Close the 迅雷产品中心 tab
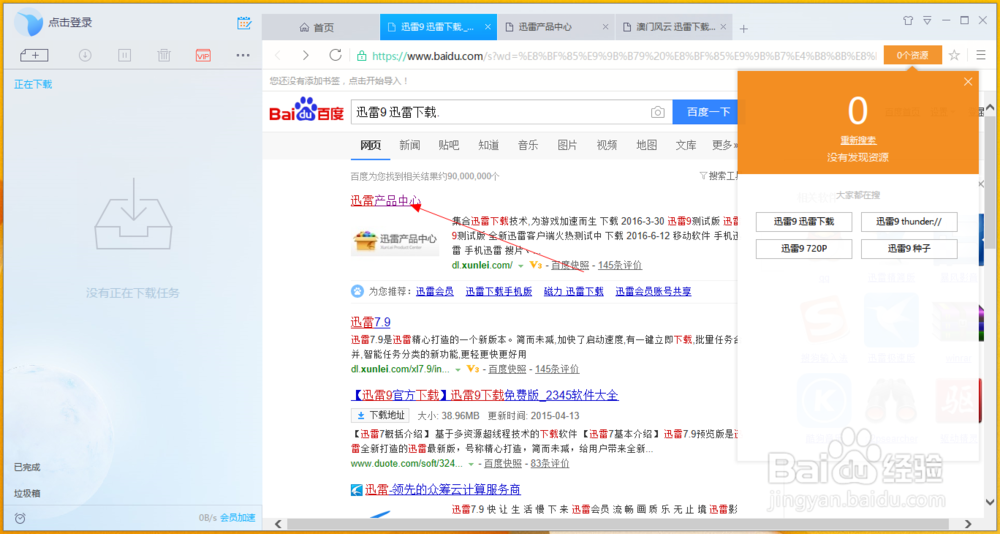This screenshot has width=1000, height=534. point(606,27)
